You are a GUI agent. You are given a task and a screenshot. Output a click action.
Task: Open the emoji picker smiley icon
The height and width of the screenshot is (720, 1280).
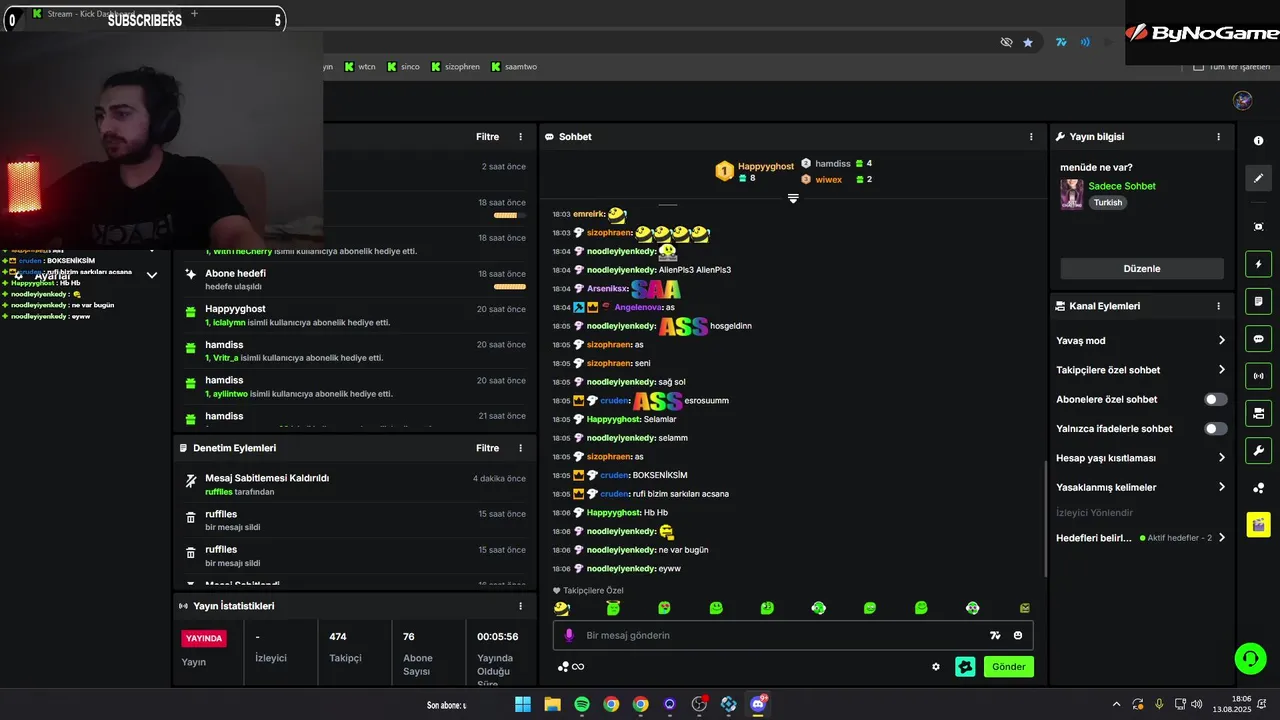click(x=1018, y=635)
